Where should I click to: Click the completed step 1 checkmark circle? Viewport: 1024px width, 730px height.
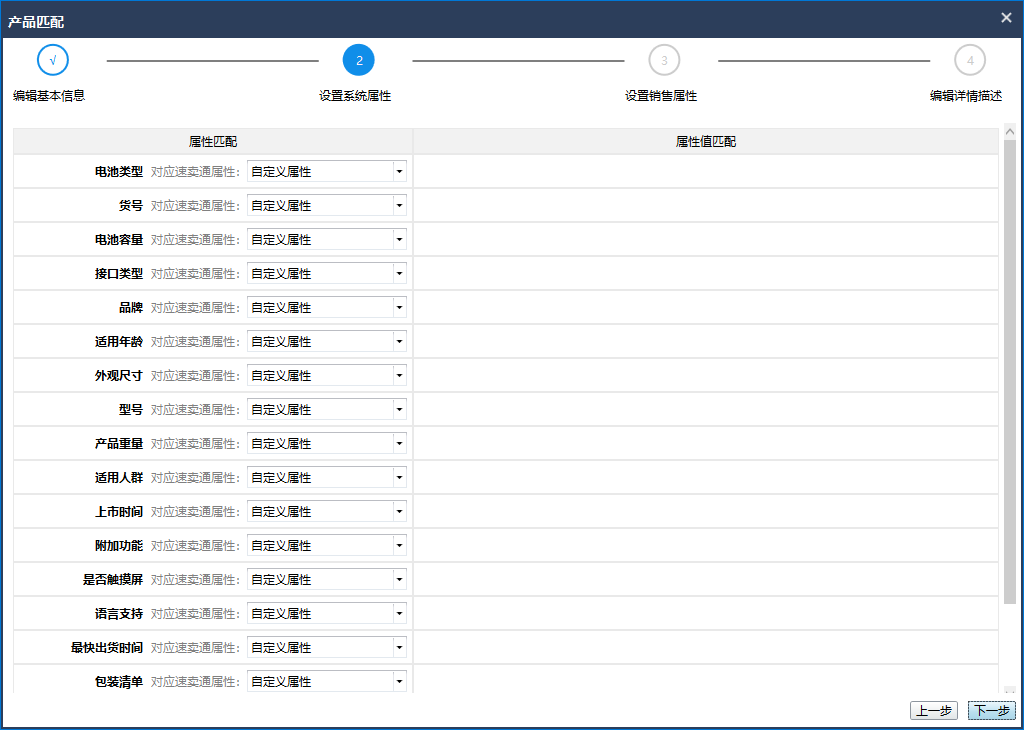(52, 60)
